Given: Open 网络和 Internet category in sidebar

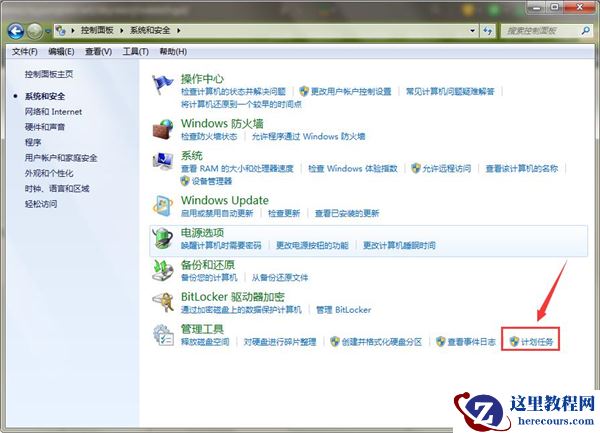Looking at the screenshot, I should 53,112.
